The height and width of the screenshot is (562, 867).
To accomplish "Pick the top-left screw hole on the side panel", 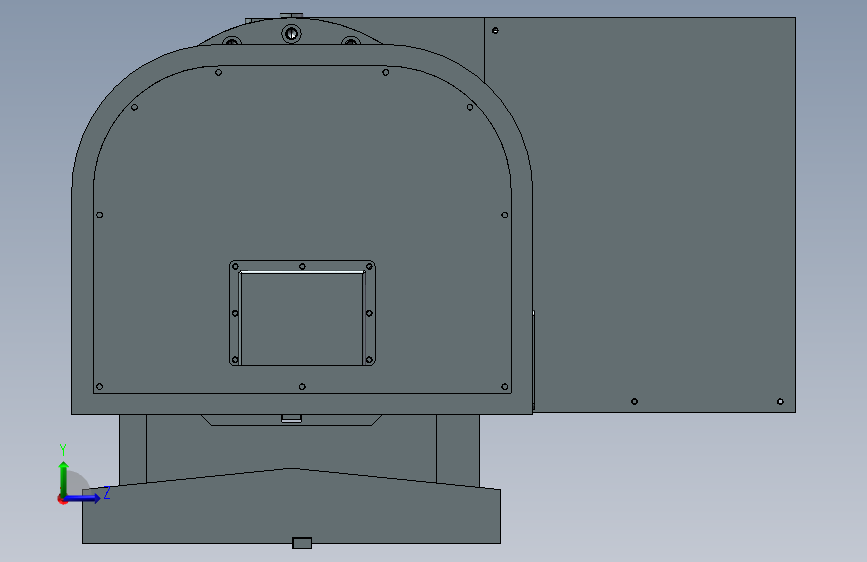I will pyautogui.click(x=495, y=30).
